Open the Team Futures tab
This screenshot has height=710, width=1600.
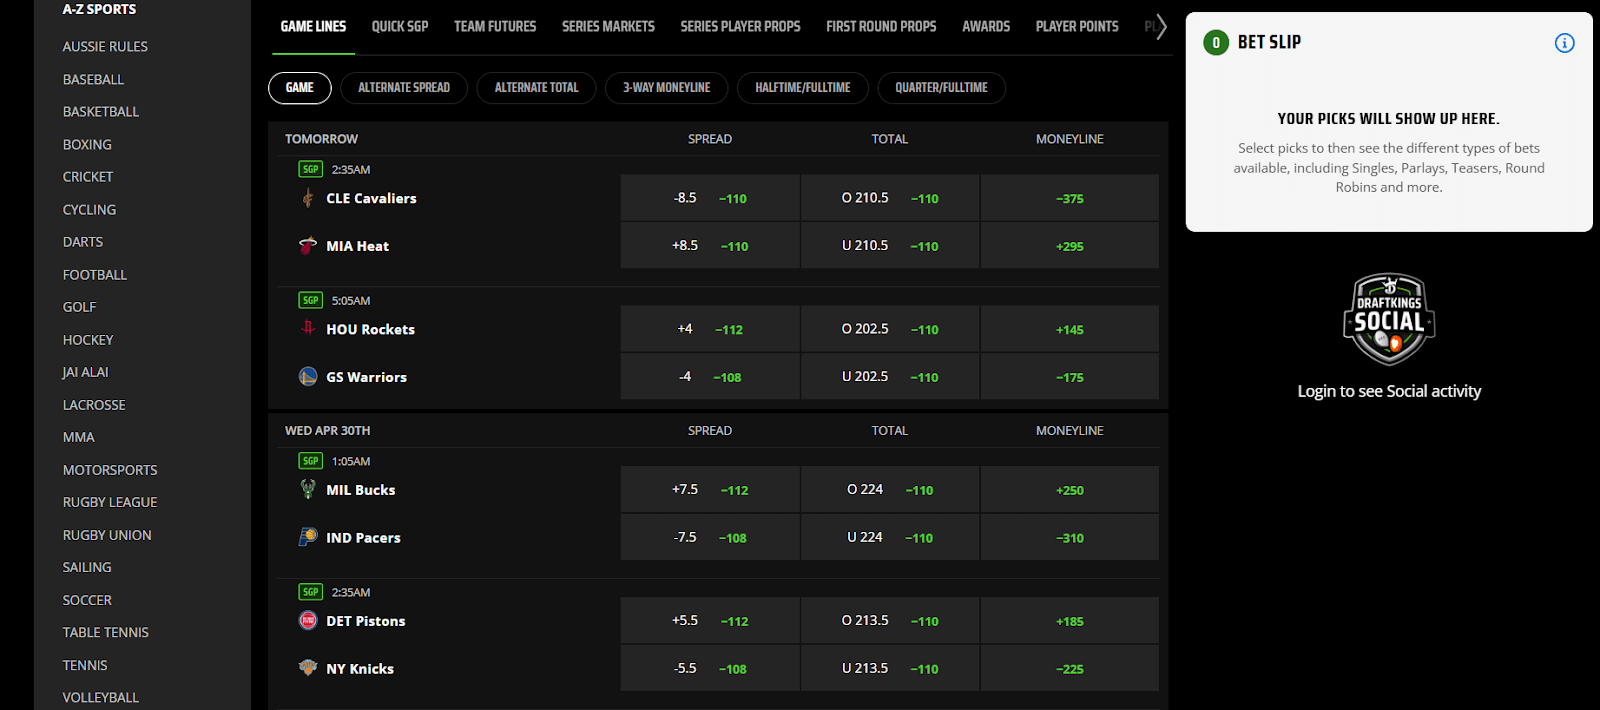coord(495,27)
